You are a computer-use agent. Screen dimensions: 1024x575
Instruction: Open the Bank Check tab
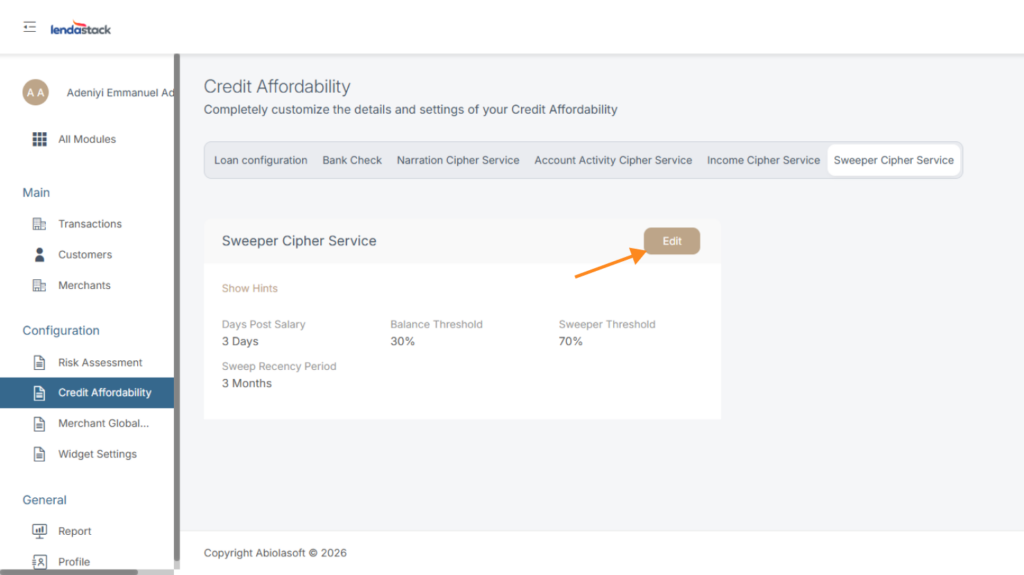click(352, 160)
